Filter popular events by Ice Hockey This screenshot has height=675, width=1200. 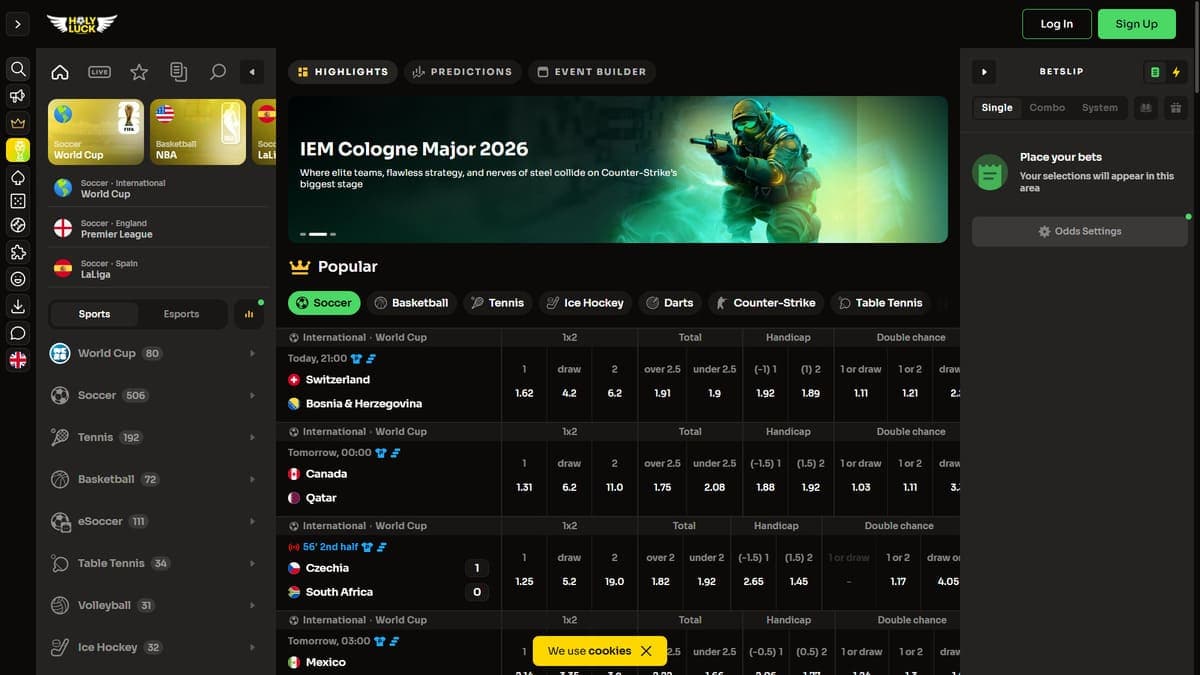pos(585,303)
